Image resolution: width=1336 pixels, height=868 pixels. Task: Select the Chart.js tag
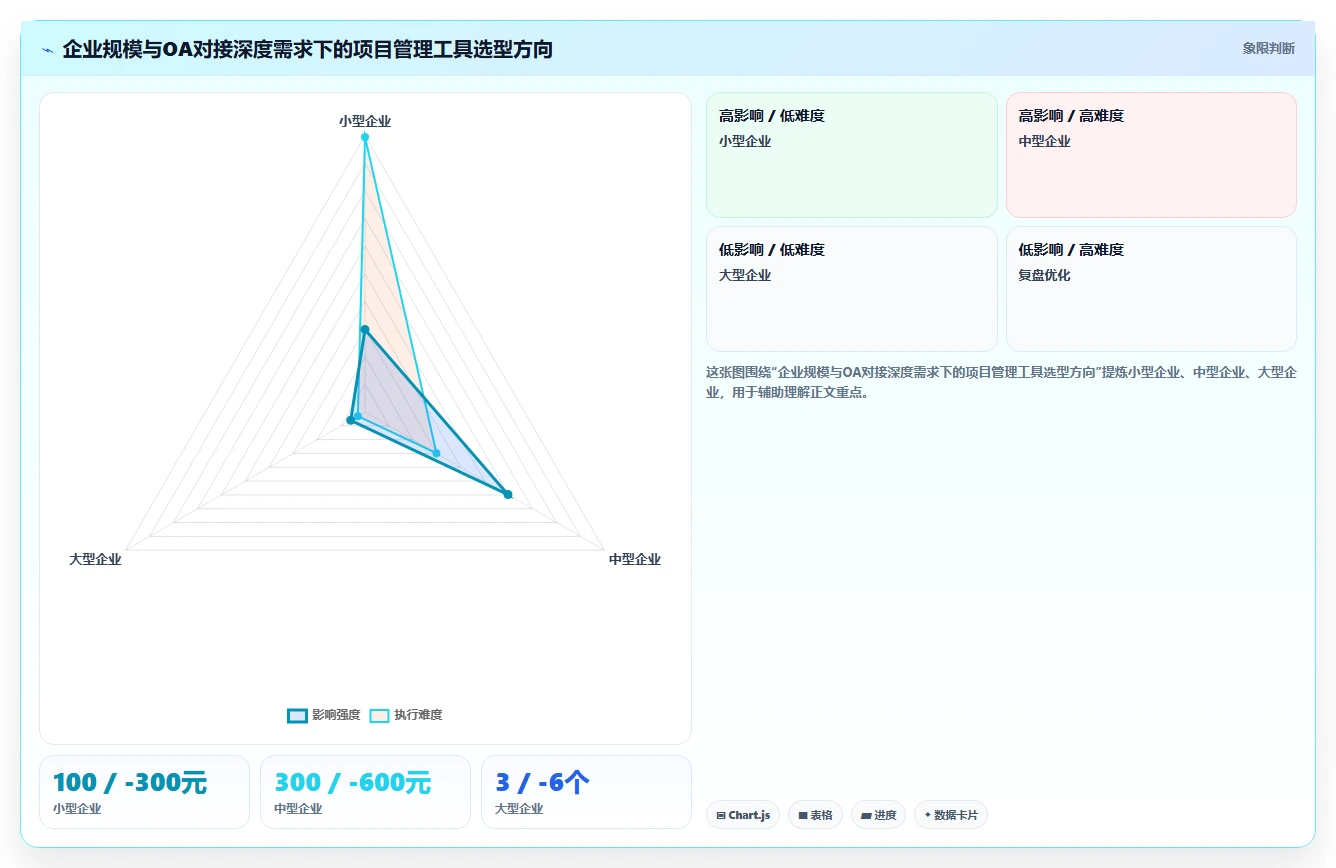743,815
